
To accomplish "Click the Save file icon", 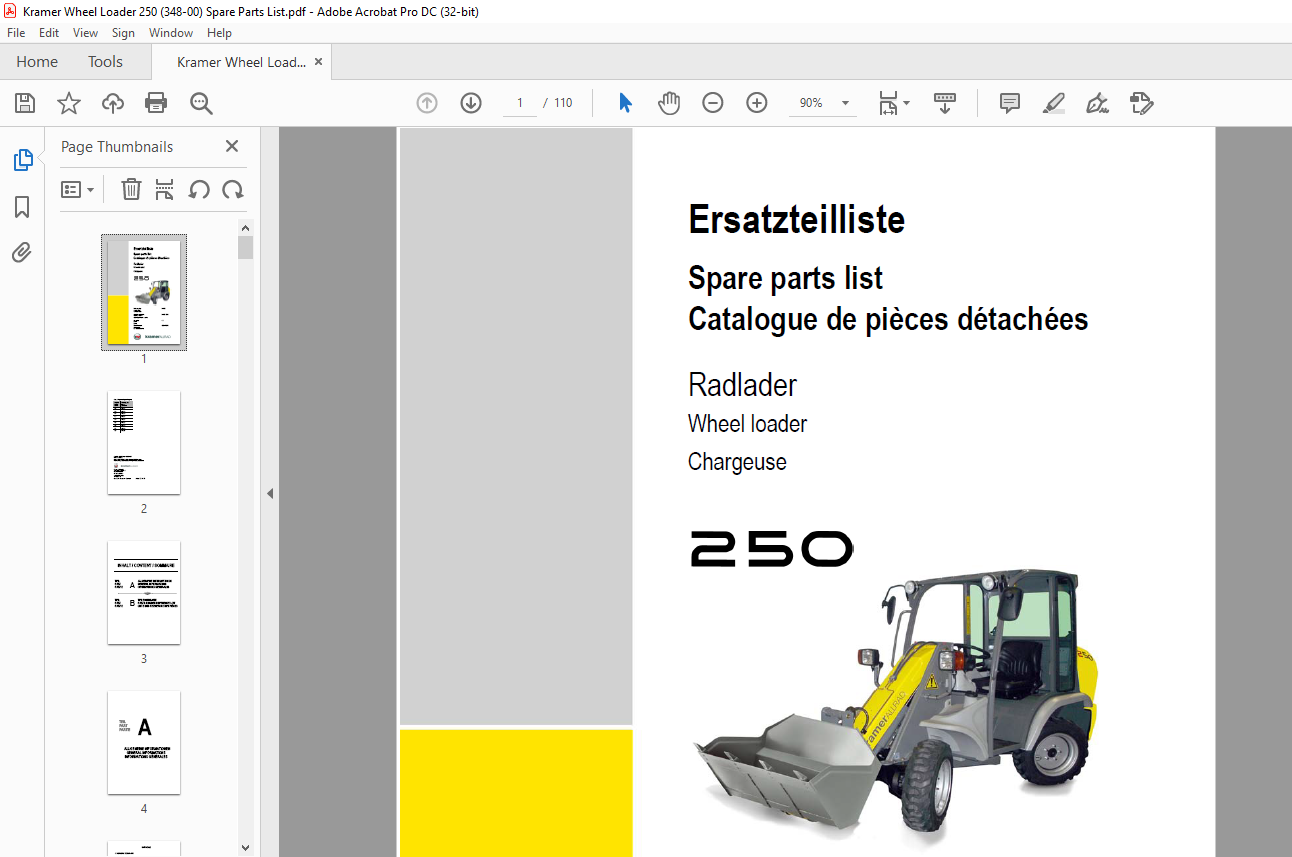I will [25, 103].
